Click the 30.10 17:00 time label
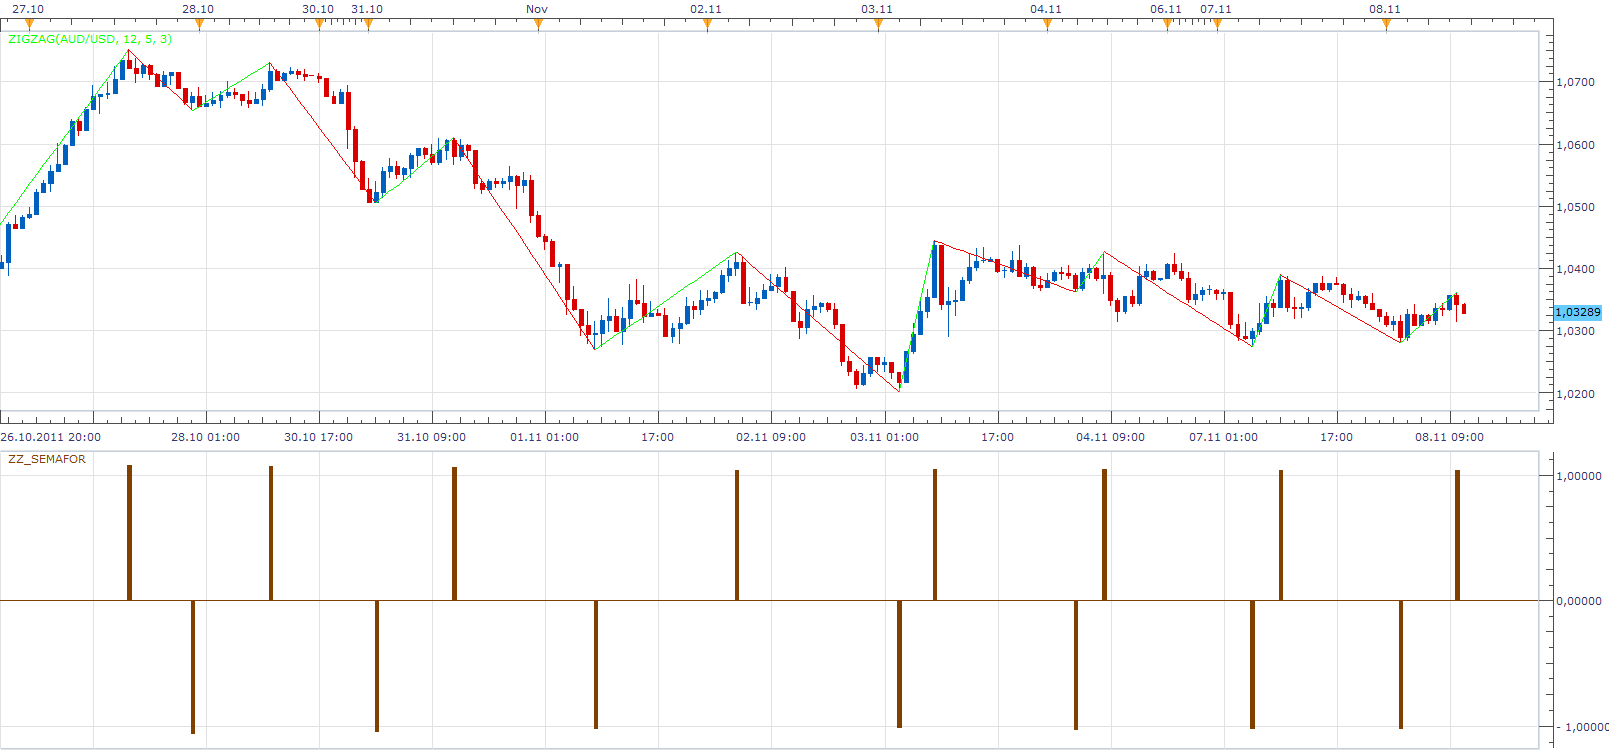The height and width of the screenshot is (750, 1610). pos(318,437)
